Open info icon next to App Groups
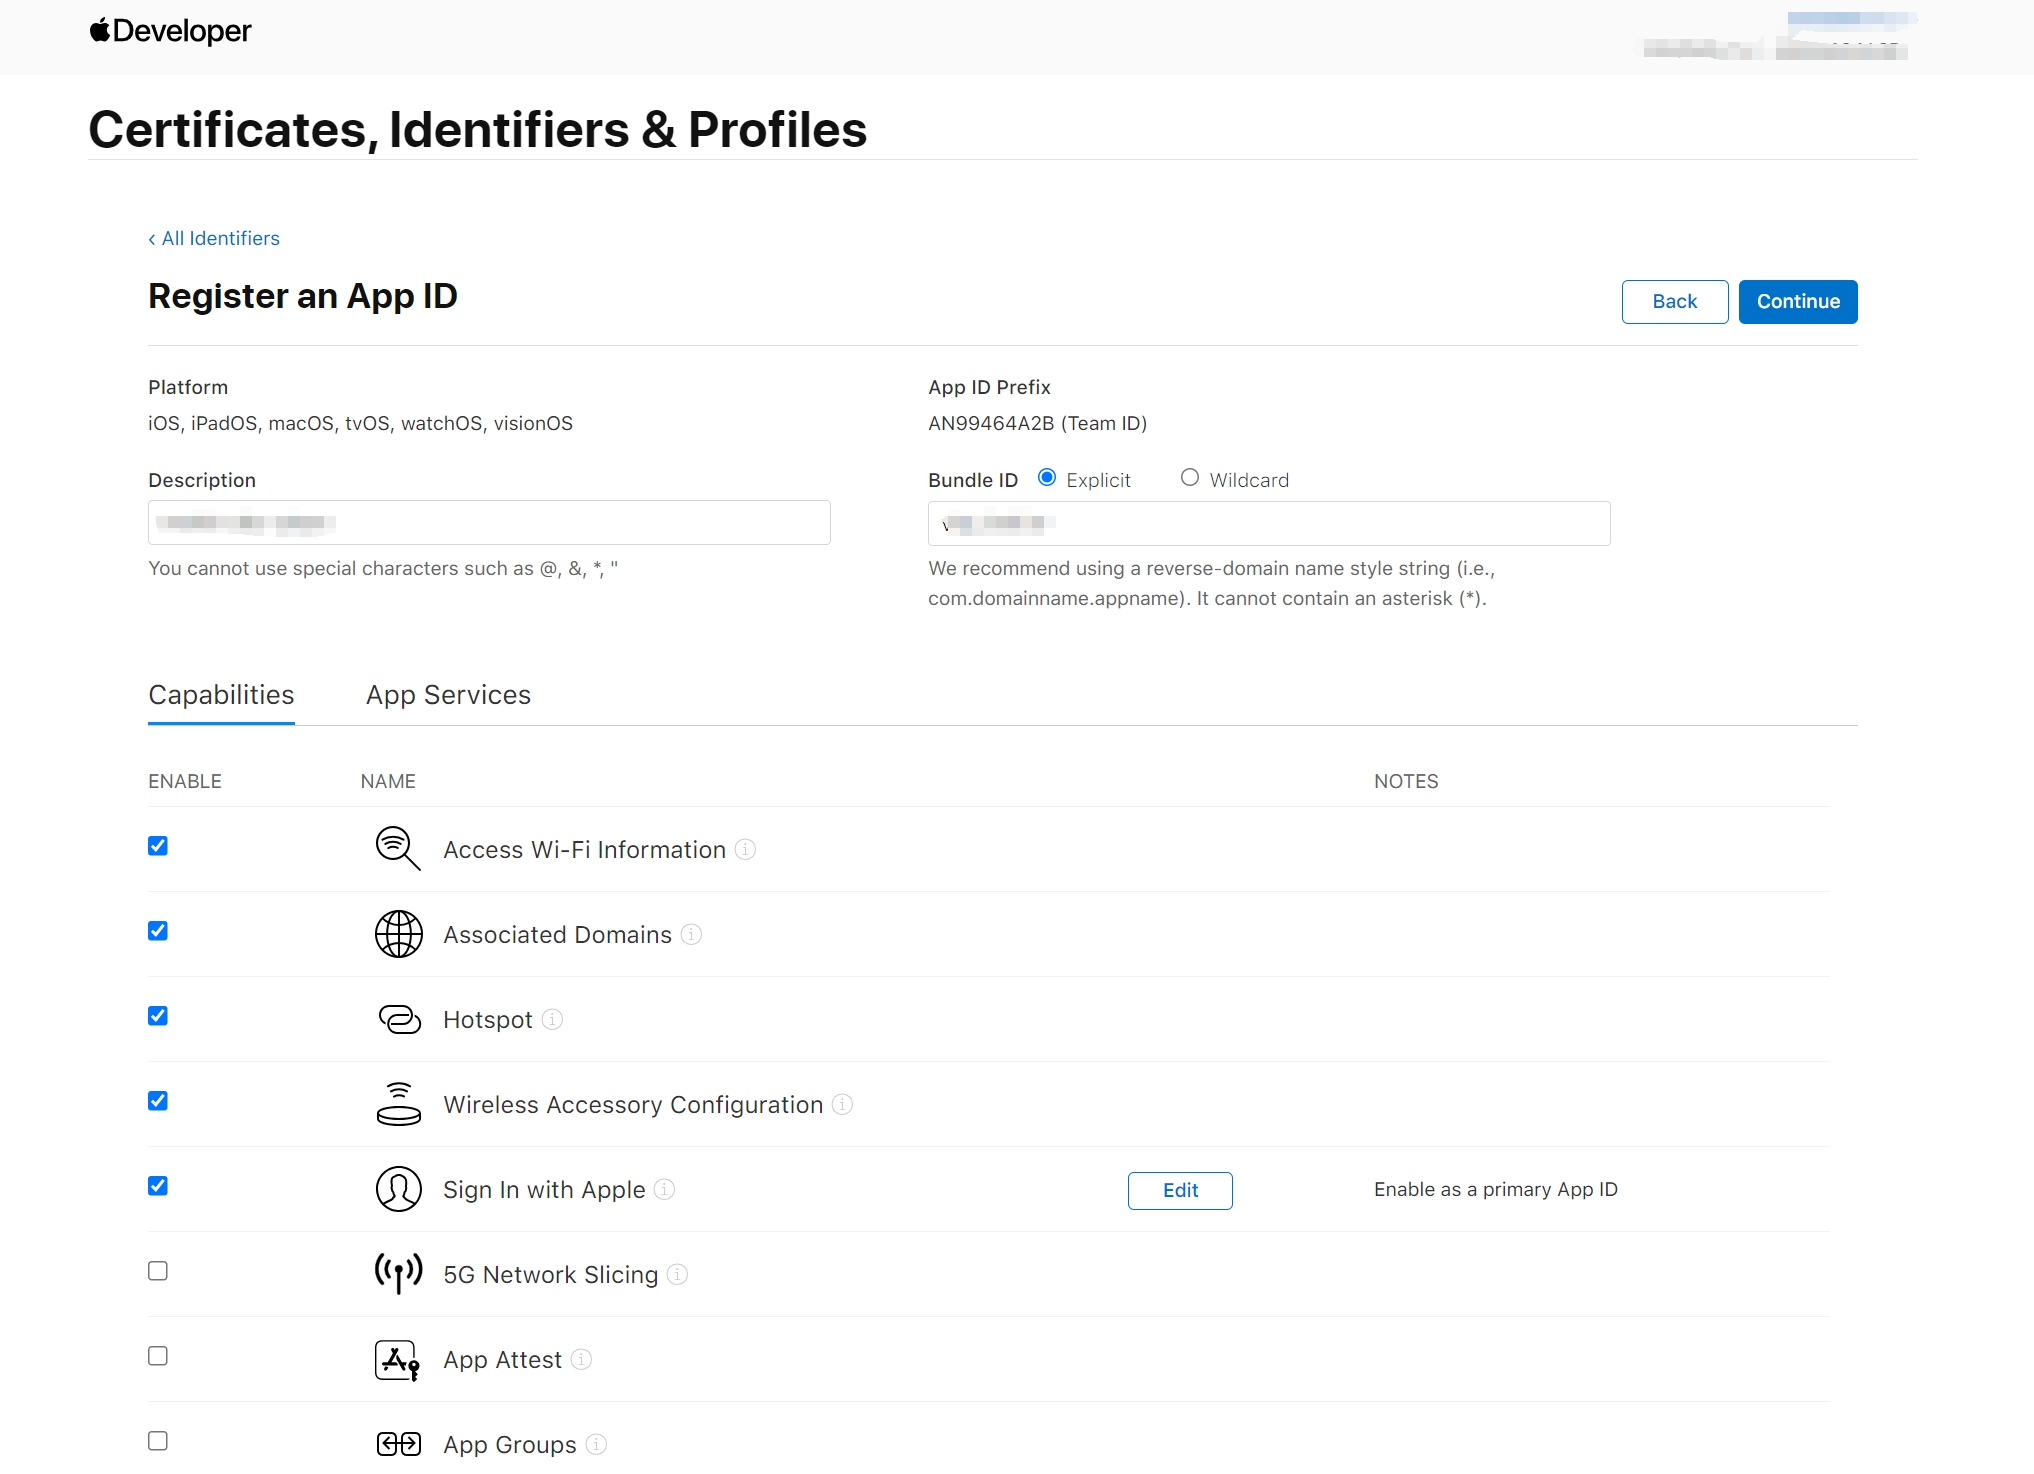Viewport: 2034px width, 1474px height. (x=596, y=1444)
